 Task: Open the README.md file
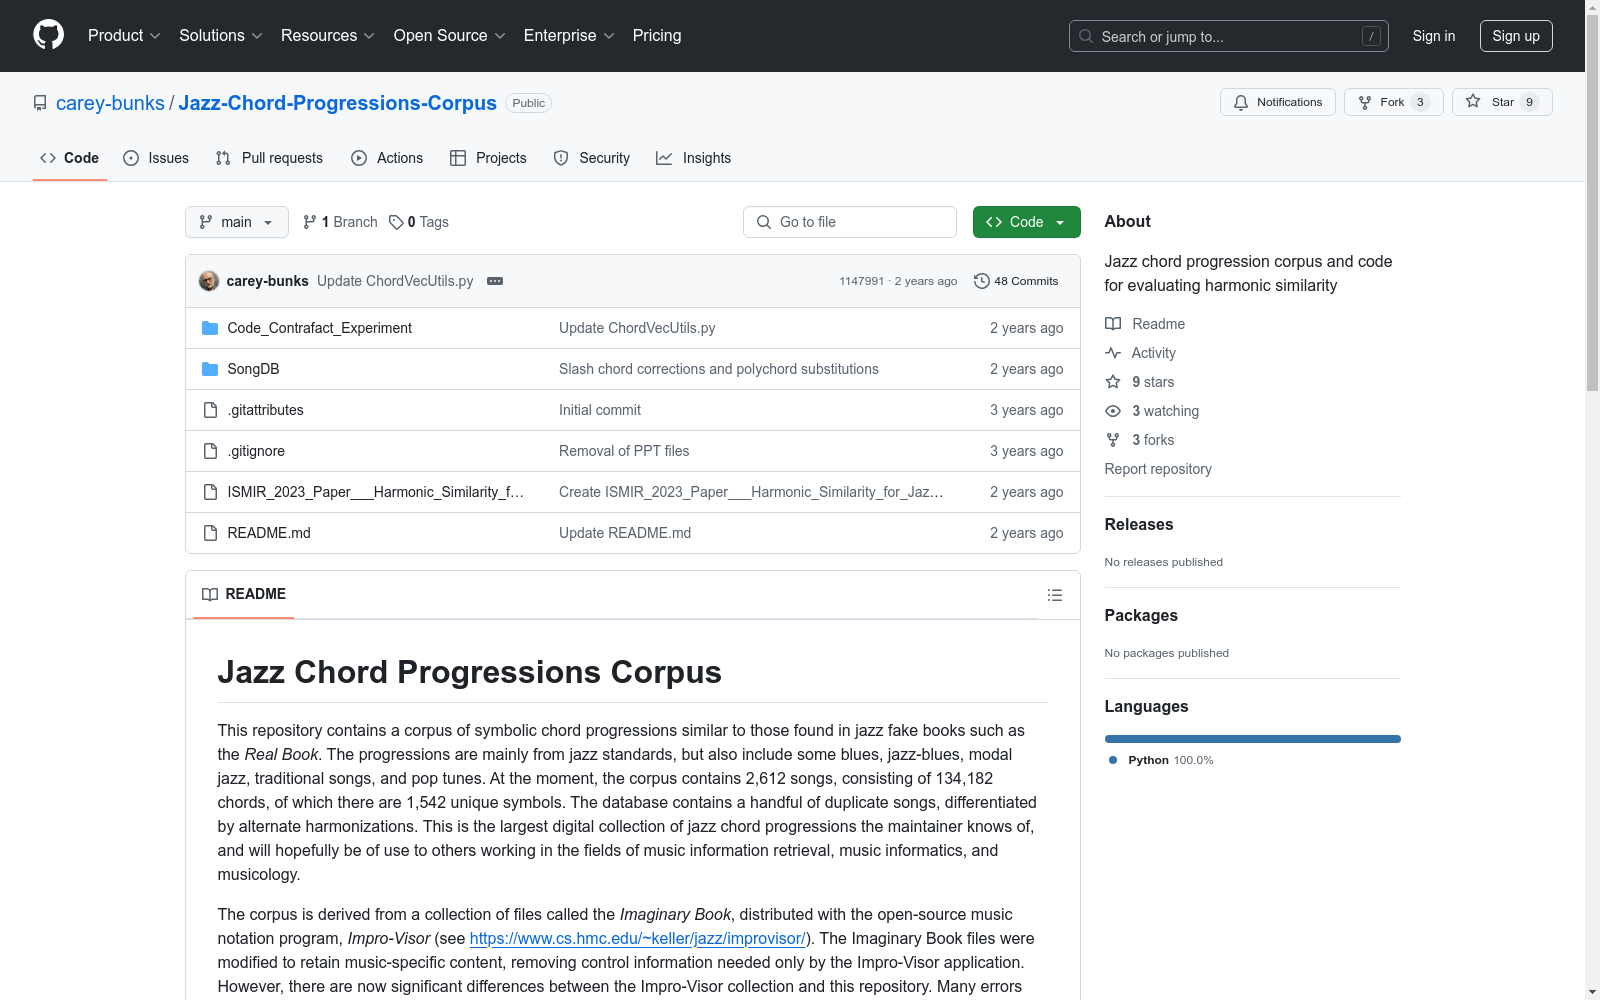point(269,533)
